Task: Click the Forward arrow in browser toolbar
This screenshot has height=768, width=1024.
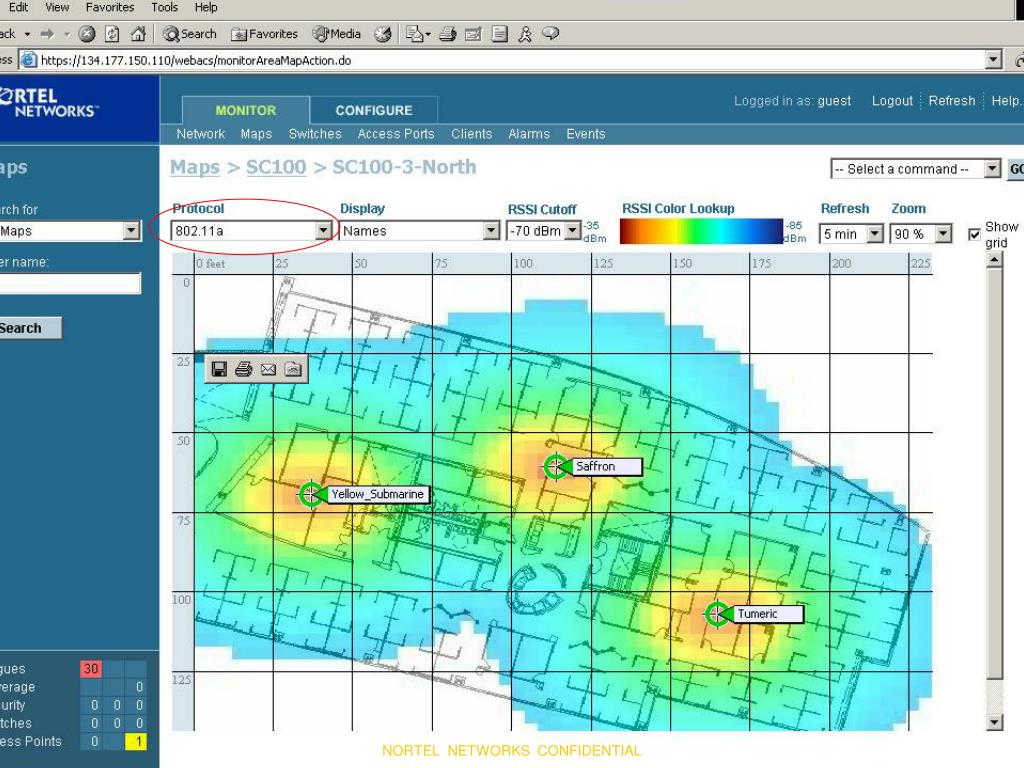Action: coord(48,34)
